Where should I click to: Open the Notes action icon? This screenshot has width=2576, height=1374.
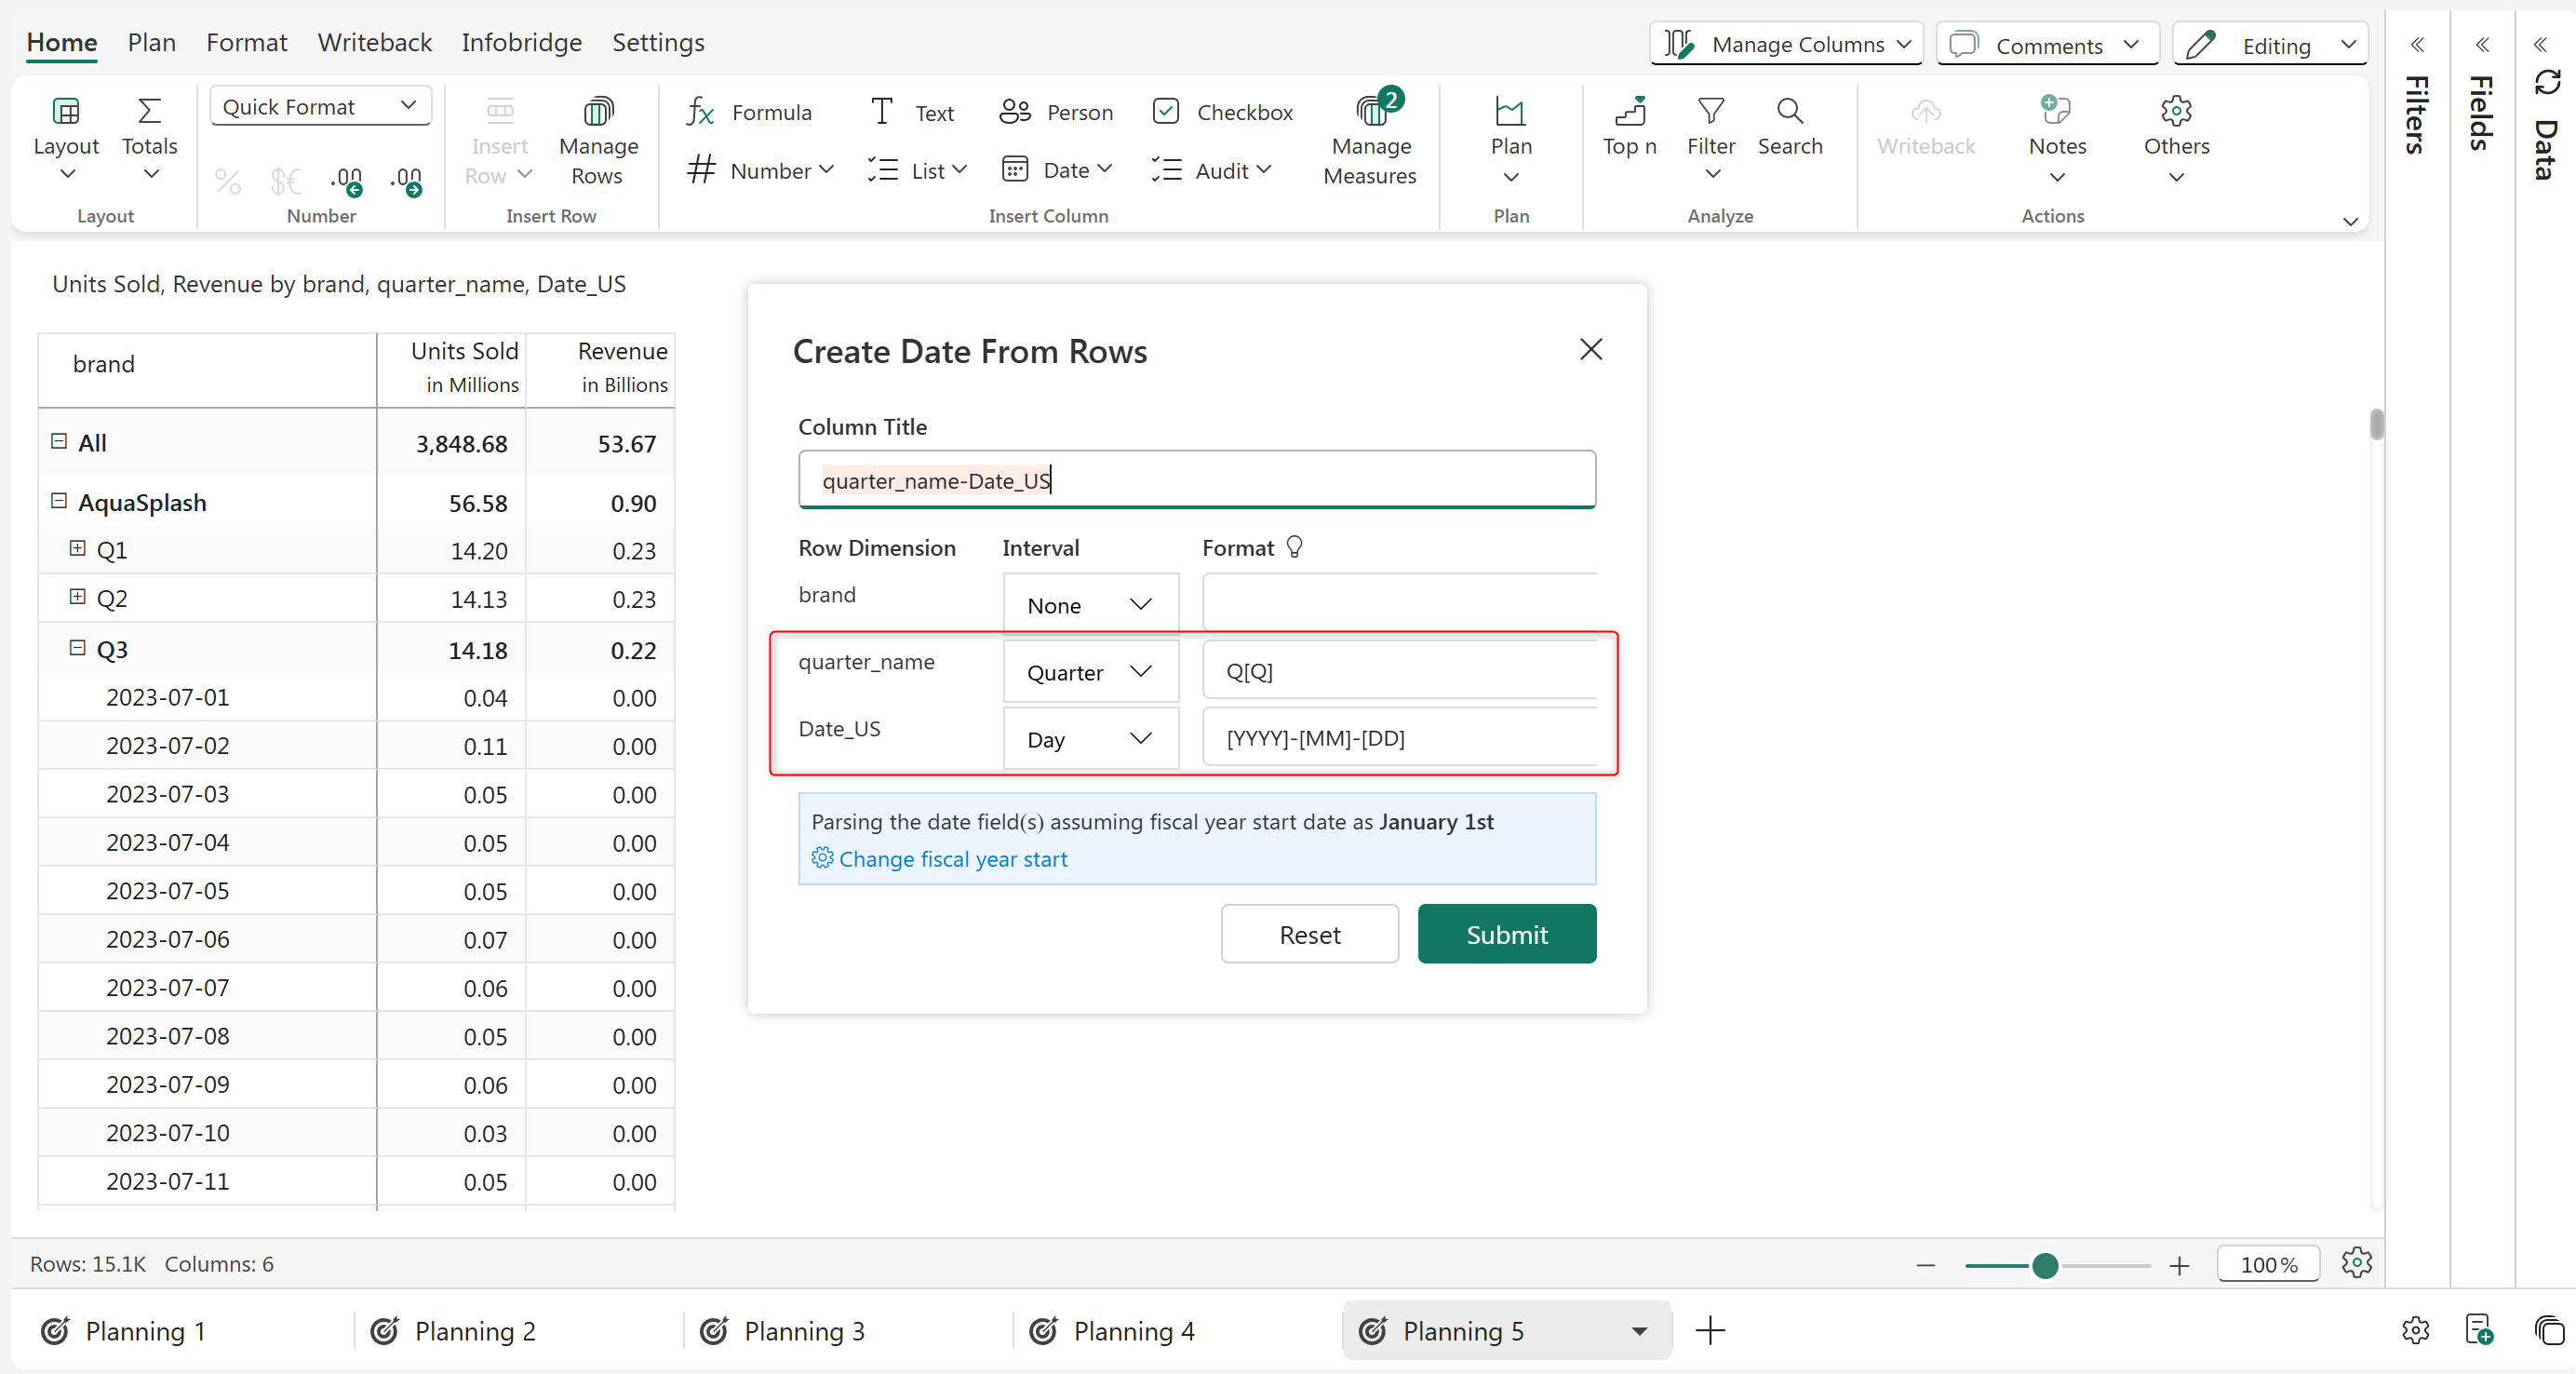pos(2056,111)
